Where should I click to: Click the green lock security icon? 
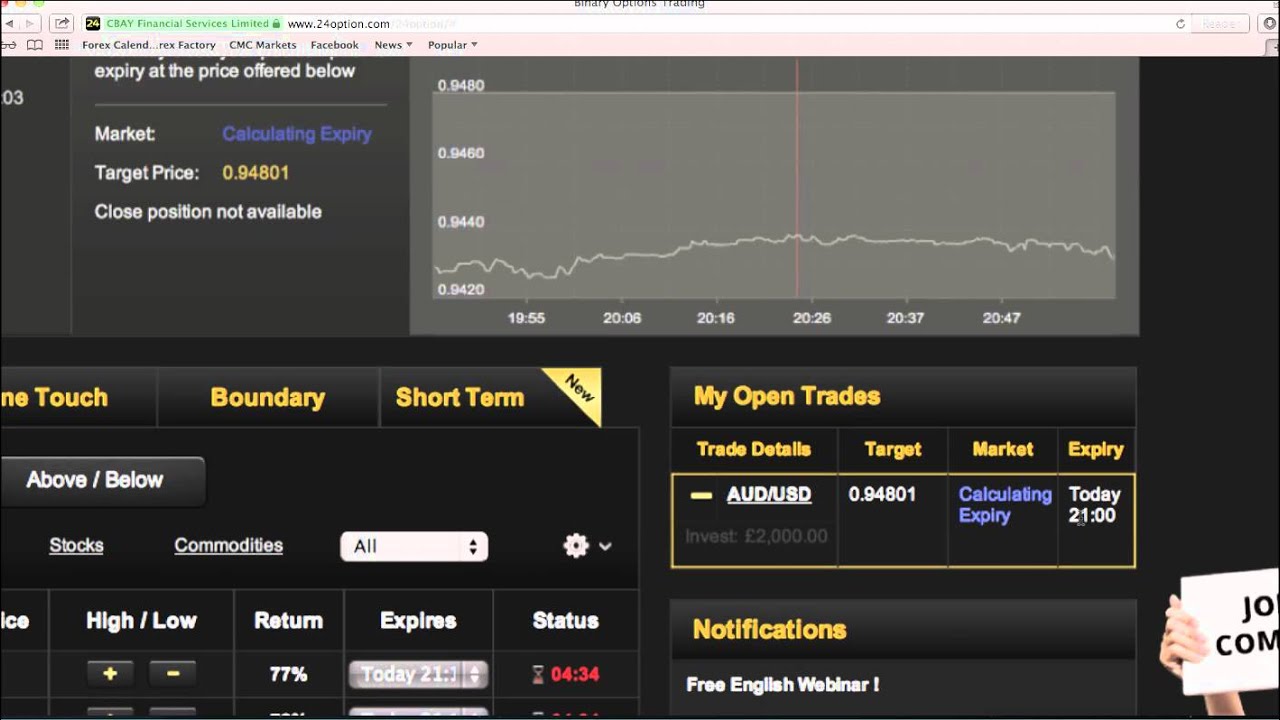[277, 23]
